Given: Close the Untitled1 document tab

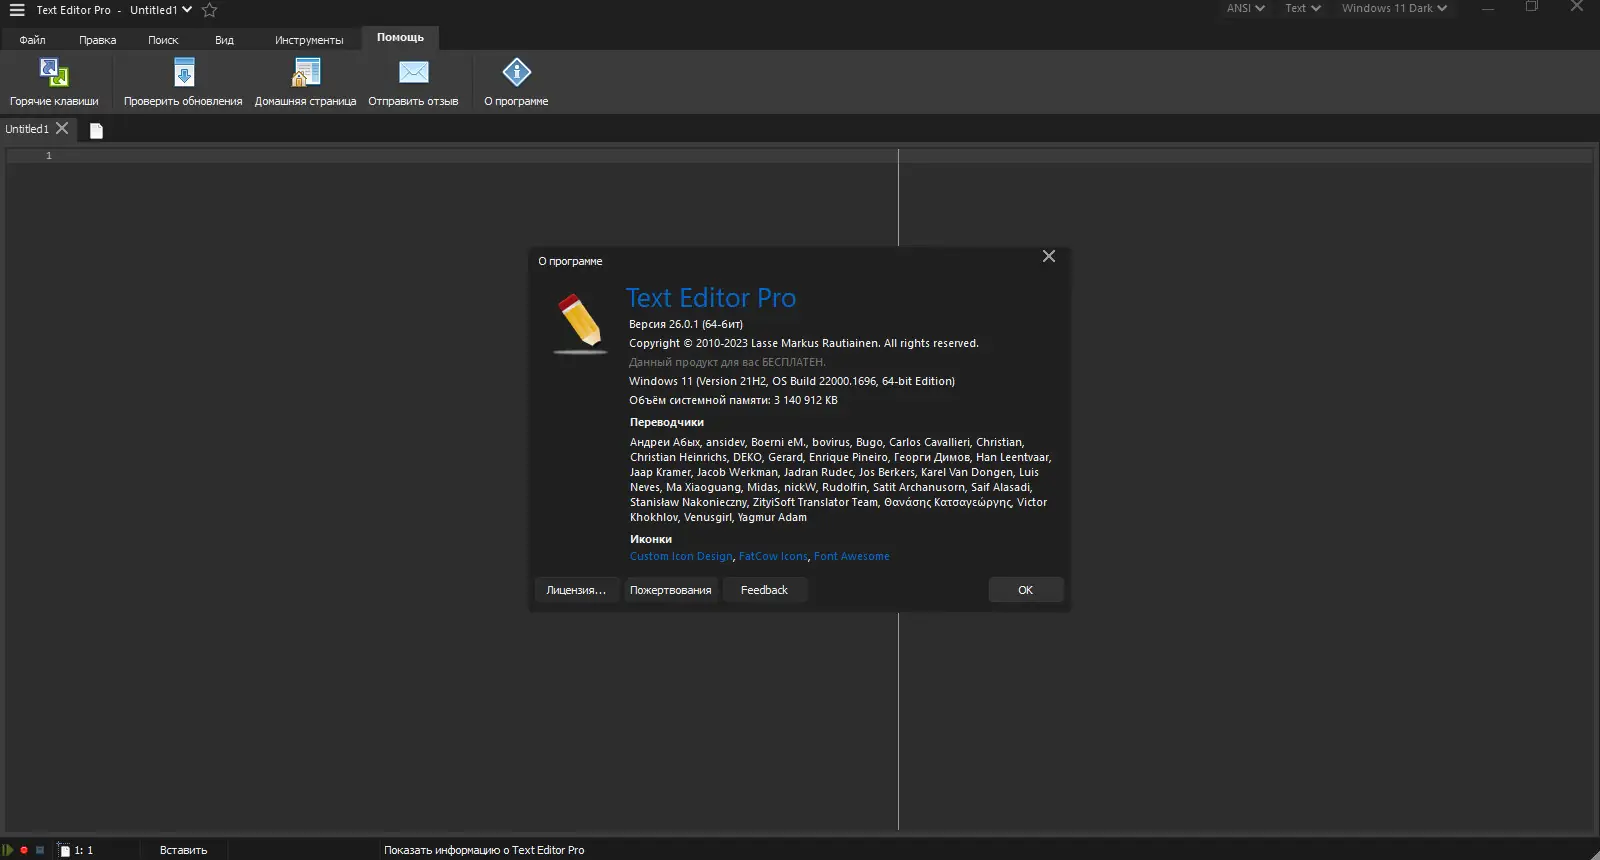Looking at the screenshot, I should 62,128.
